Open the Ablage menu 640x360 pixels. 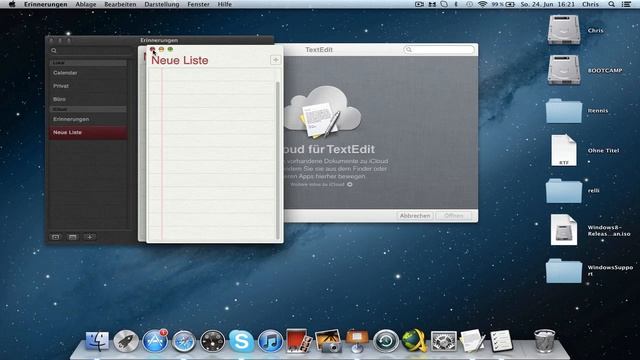[x=85, y=4]
